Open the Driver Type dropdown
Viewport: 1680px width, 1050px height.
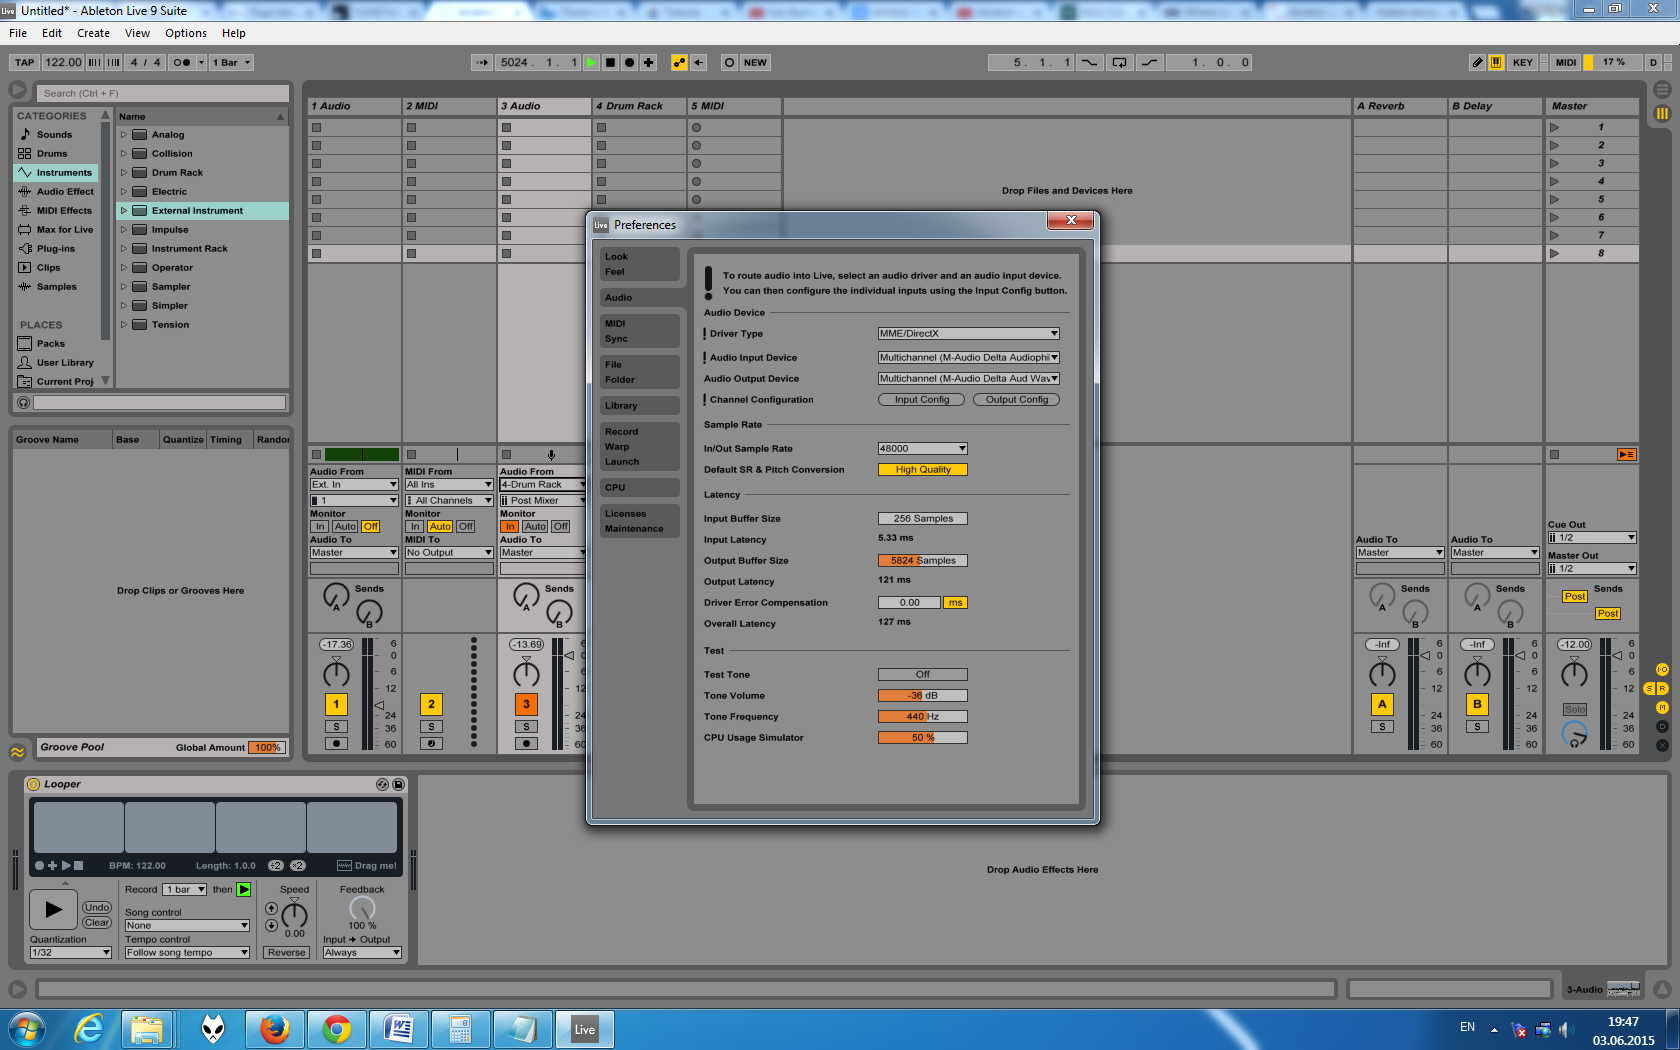[968, 334]
